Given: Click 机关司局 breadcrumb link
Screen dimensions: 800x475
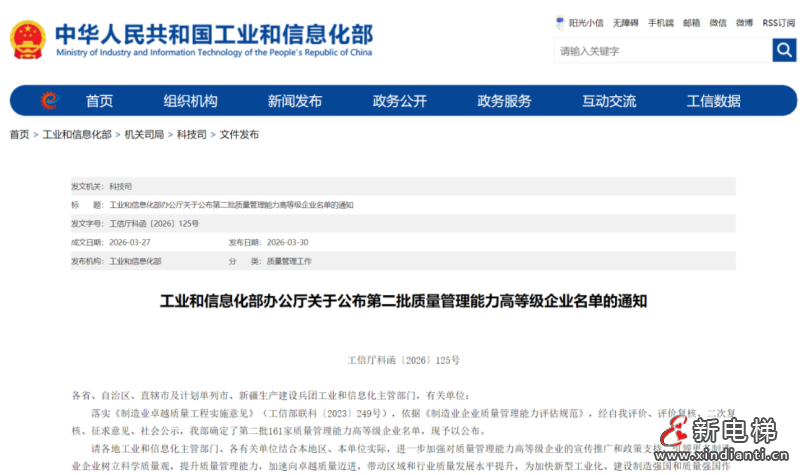Looking at the screenshot, I should coord(144,134).
